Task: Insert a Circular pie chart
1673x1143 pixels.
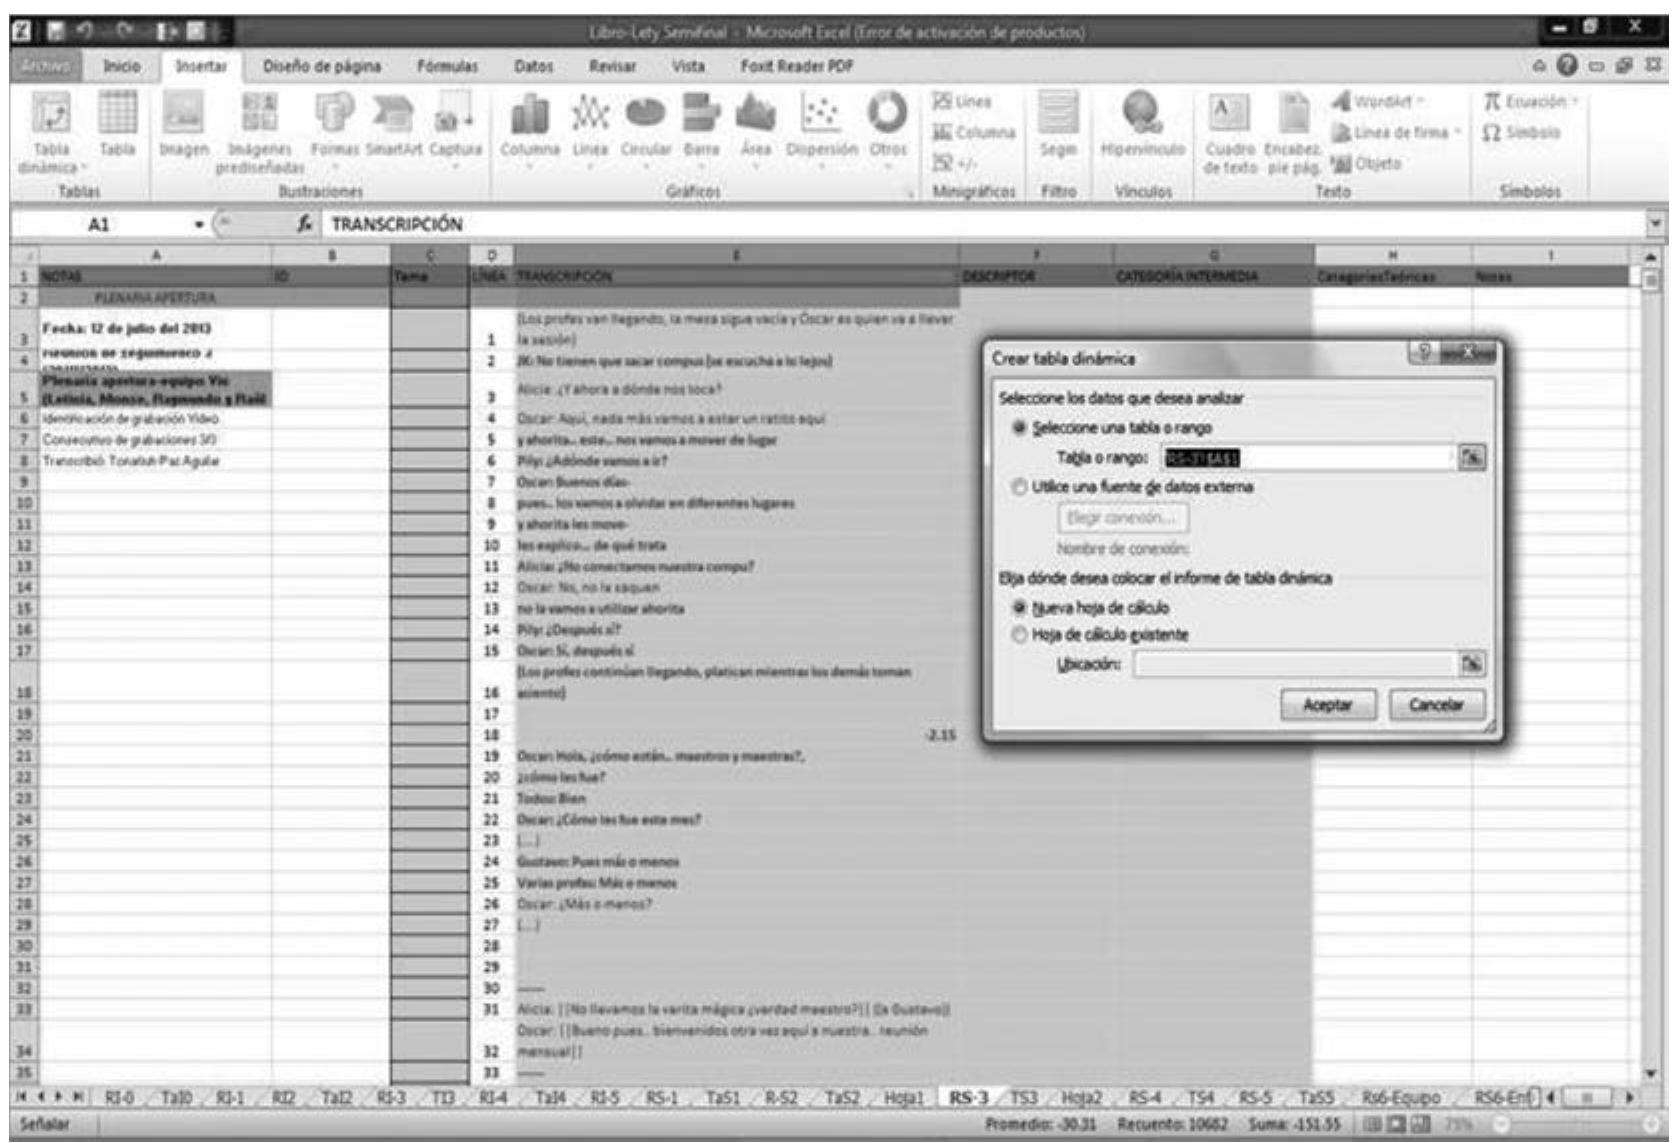Action: pyautogui.click(x=645, y=120)
